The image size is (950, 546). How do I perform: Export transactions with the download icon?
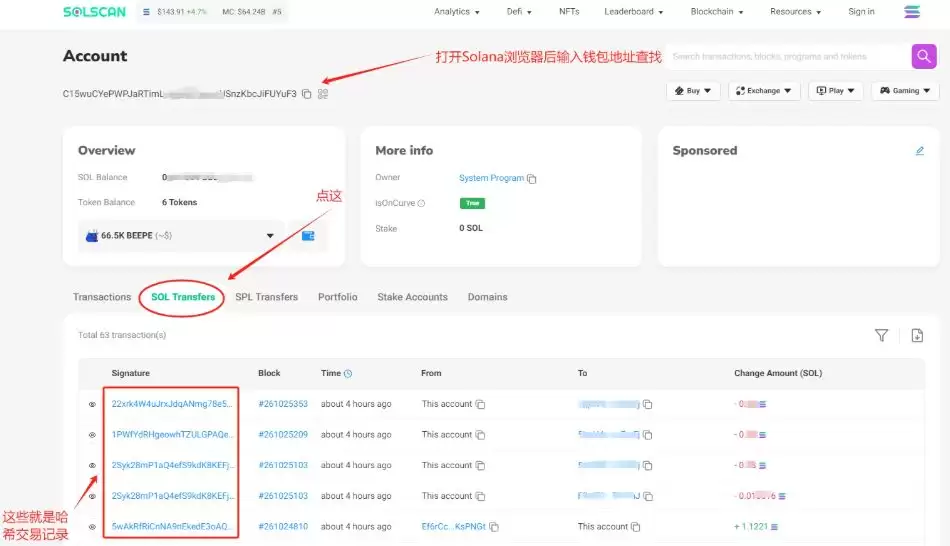[x=917, y=336]
